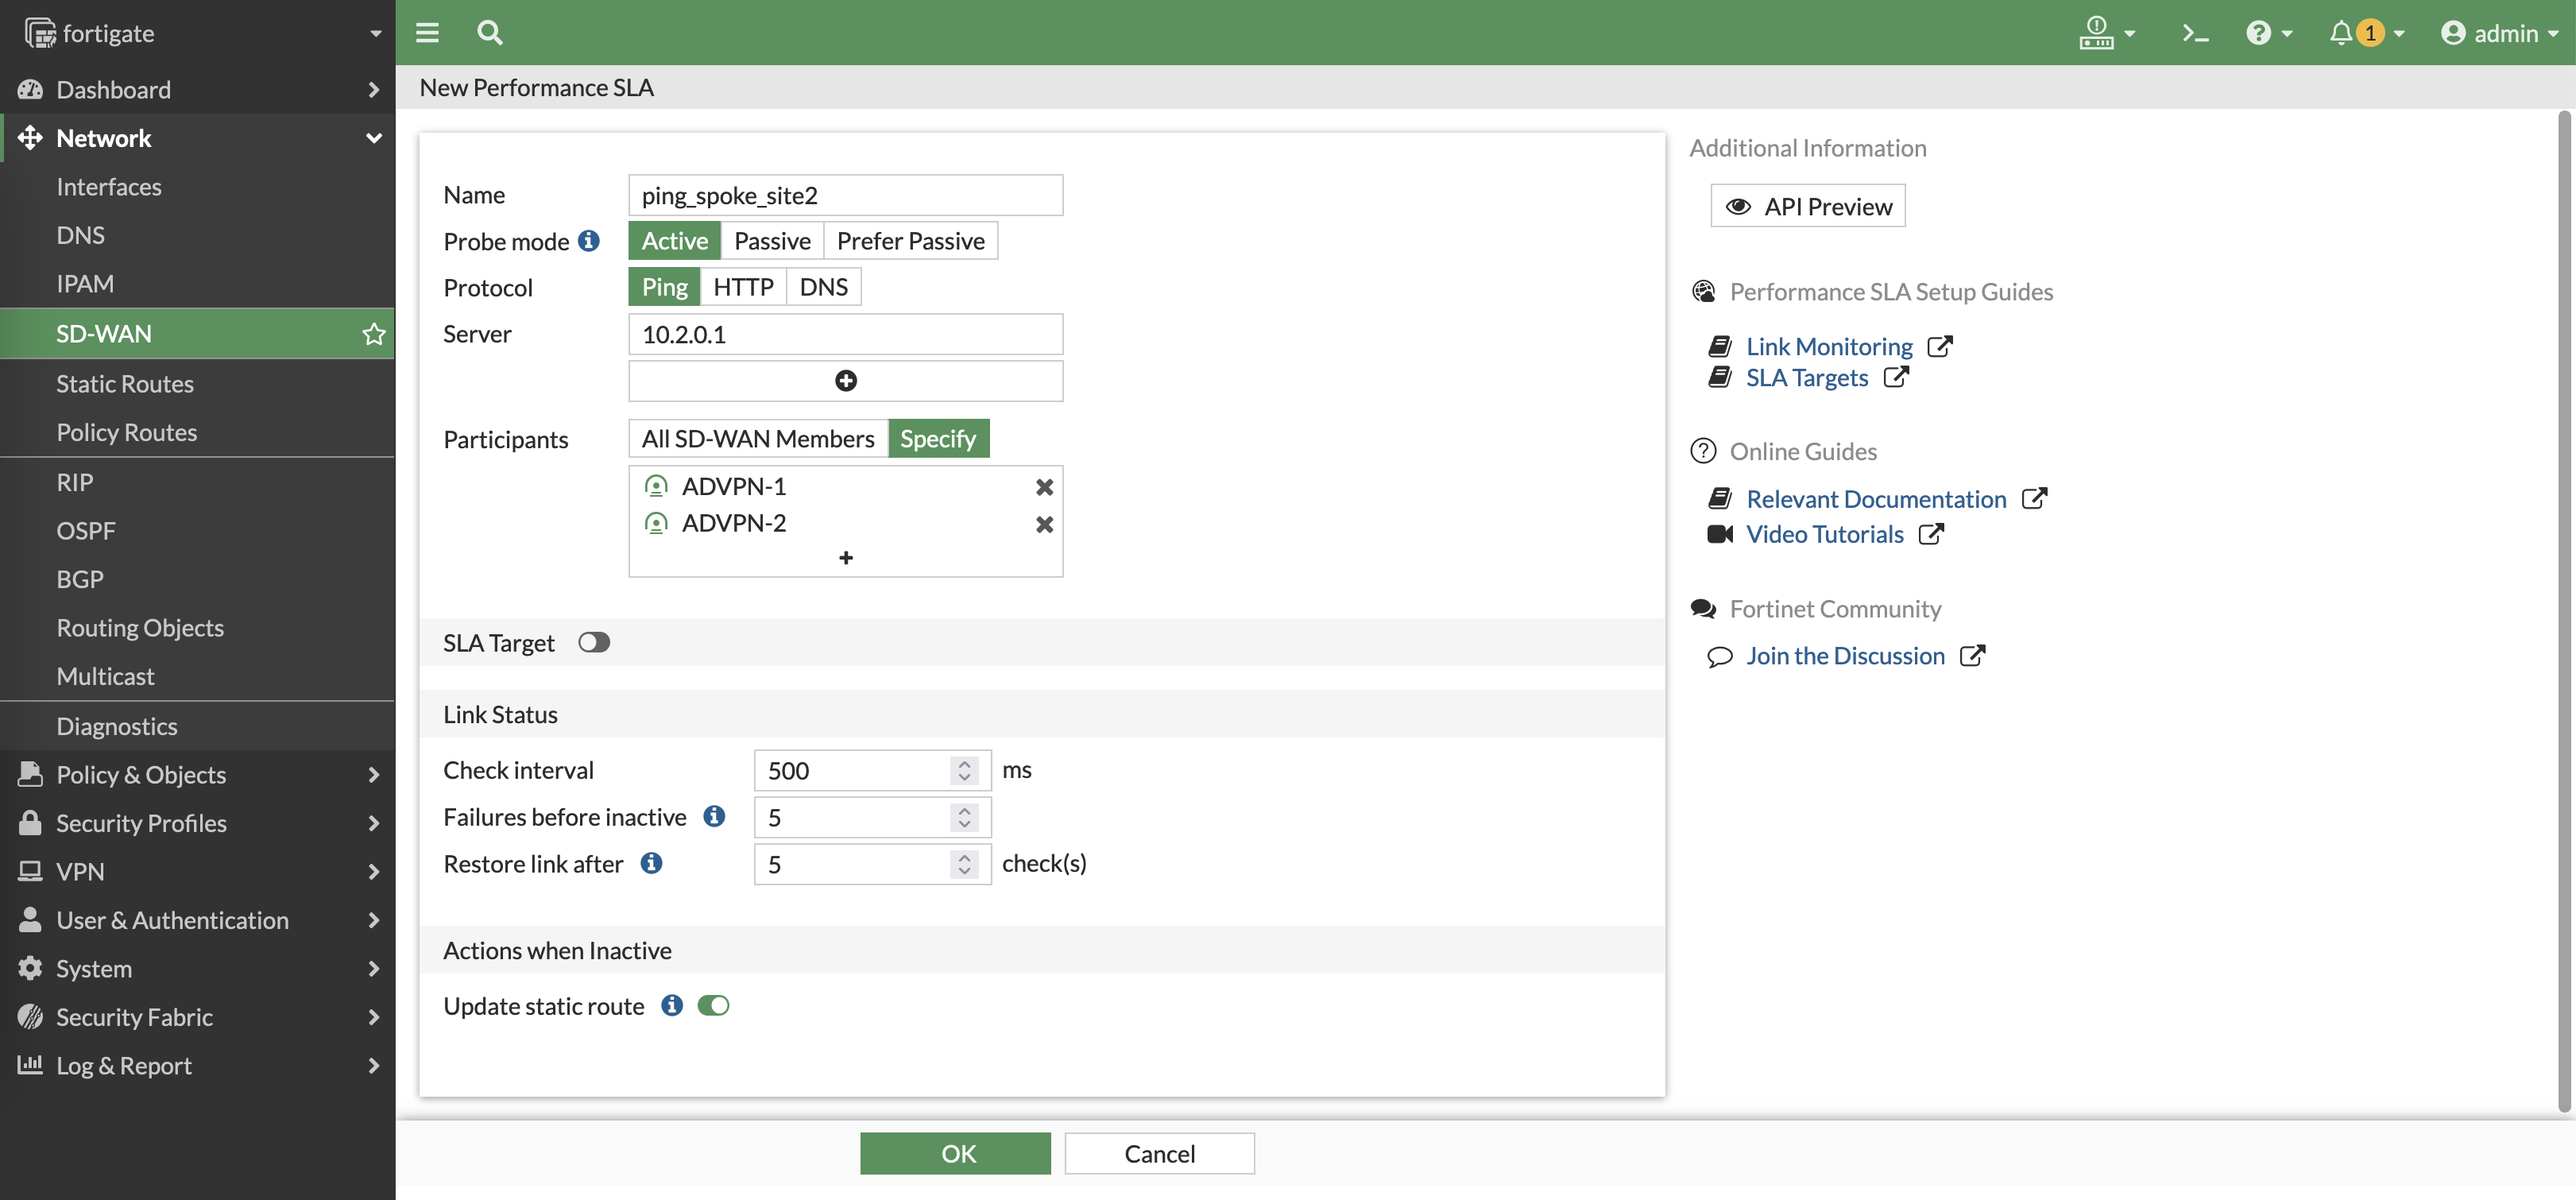Viewport: 2576px width, 1200px height.
Task: Open Static Routes menu item
Action: click(x=125, y=384)
